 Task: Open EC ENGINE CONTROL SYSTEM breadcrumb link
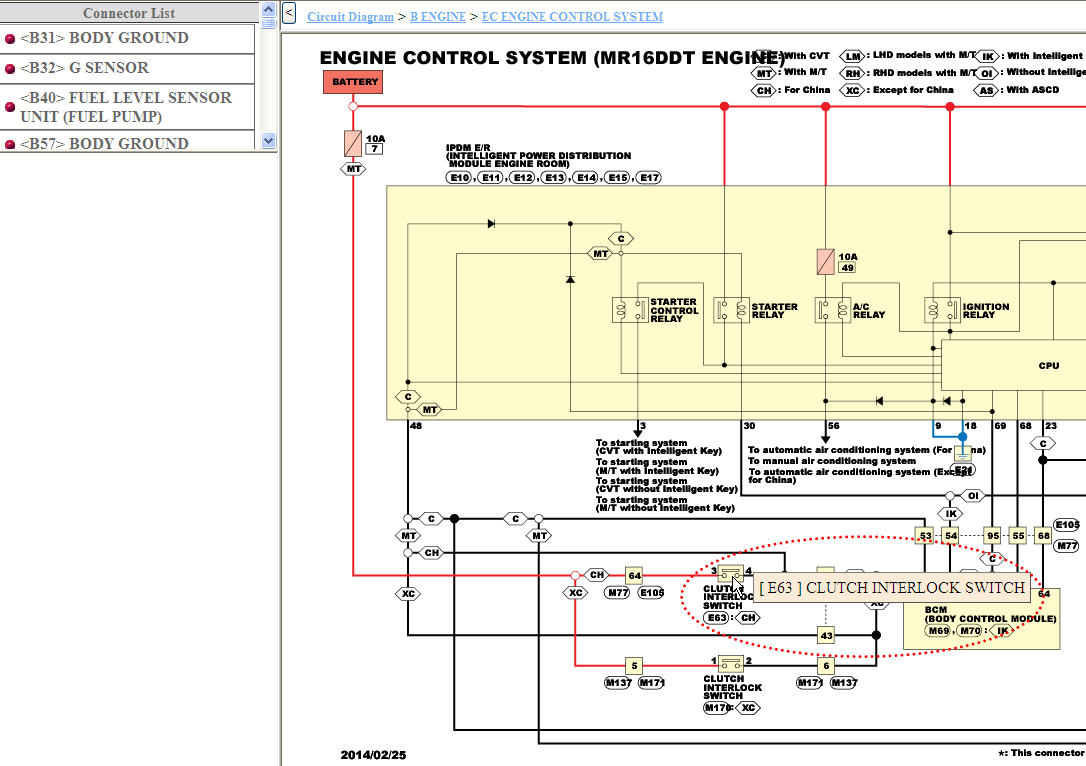pos(572,17)
